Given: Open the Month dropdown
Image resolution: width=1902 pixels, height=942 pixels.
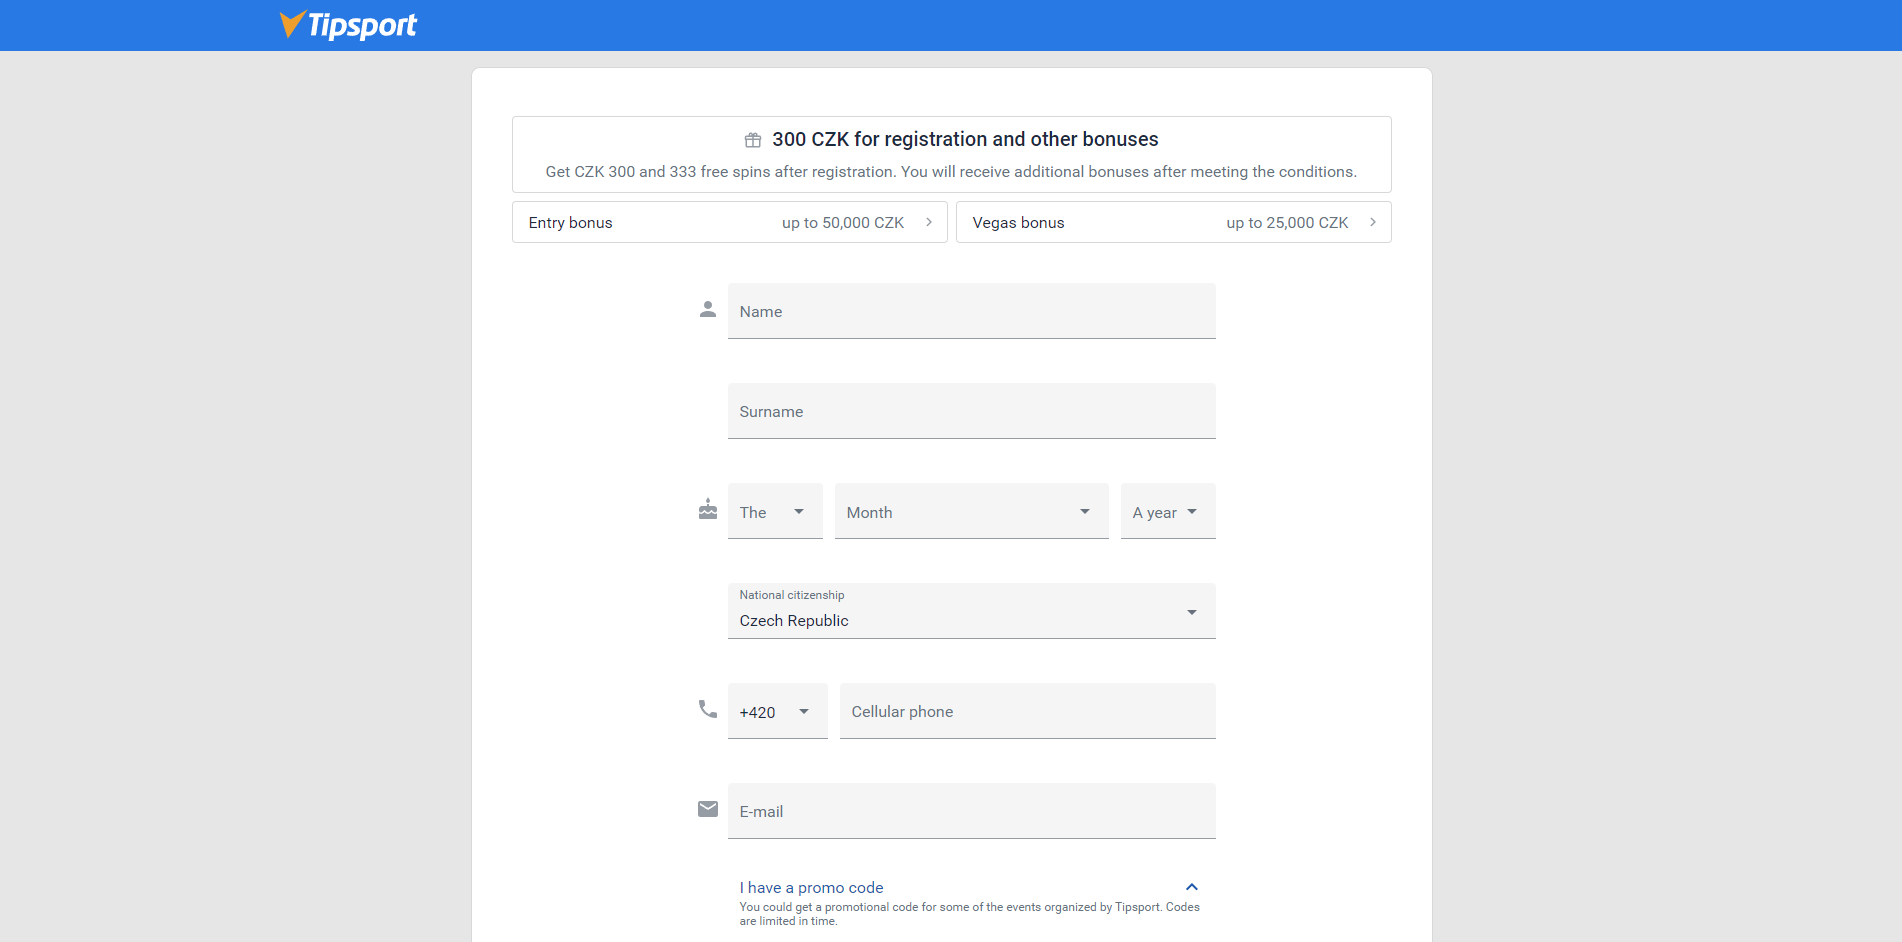Looking at the screenshot, I should pyautogui.click(x=972, y=511).
